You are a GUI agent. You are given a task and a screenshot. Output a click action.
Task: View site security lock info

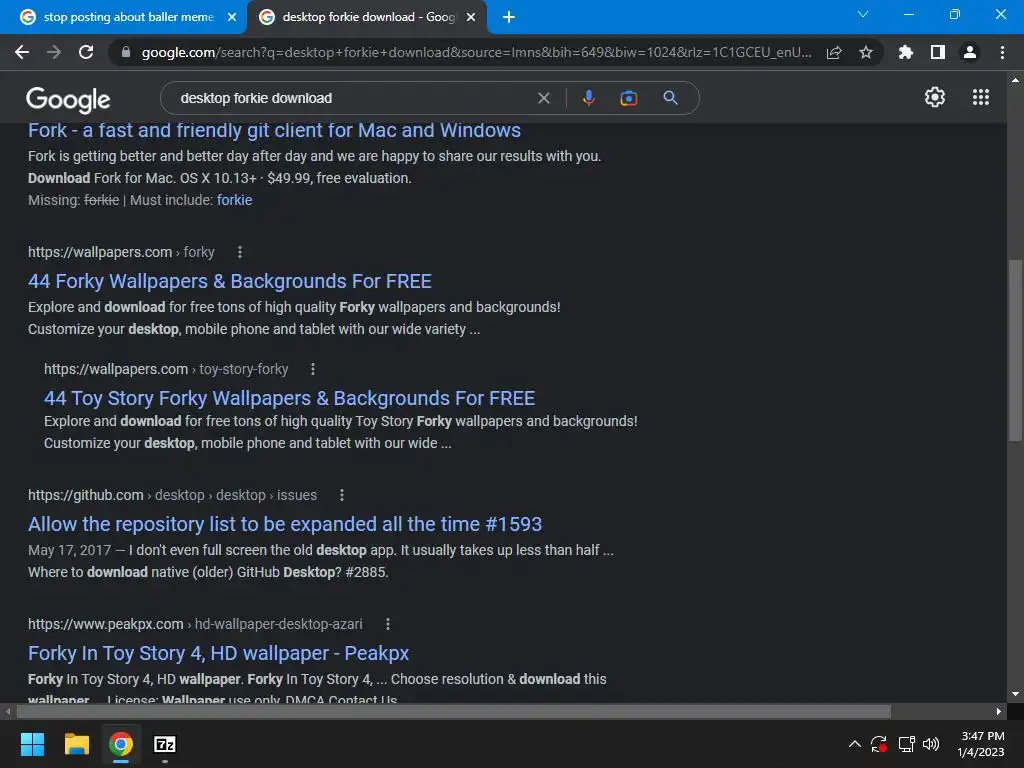(126, 52)
